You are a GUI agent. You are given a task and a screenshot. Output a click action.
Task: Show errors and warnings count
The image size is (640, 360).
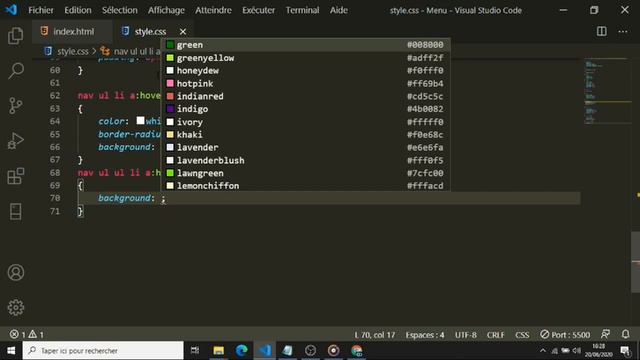pos(27,335)
